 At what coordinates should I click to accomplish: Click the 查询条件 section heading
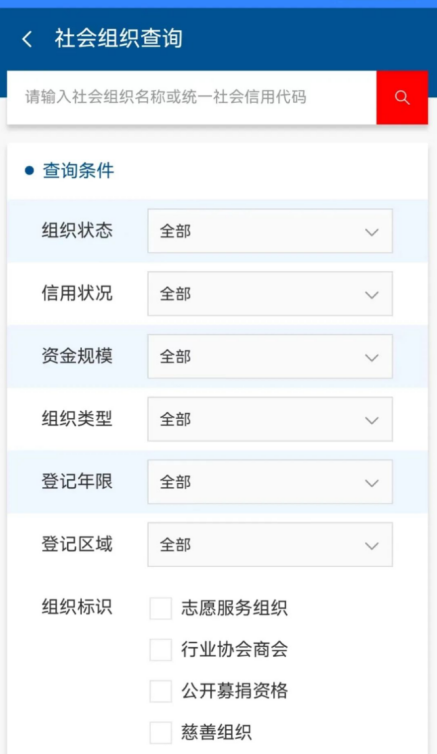click(x=78, y=170)
